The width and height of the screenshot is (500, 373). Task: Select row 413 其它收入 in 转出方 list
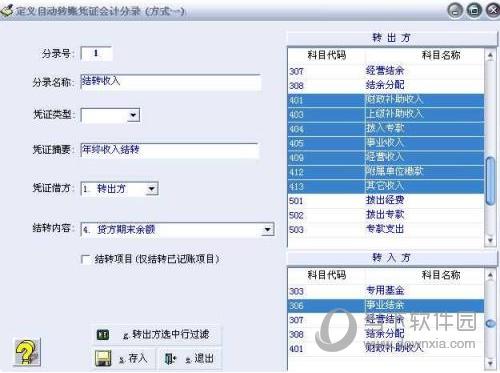386,186
